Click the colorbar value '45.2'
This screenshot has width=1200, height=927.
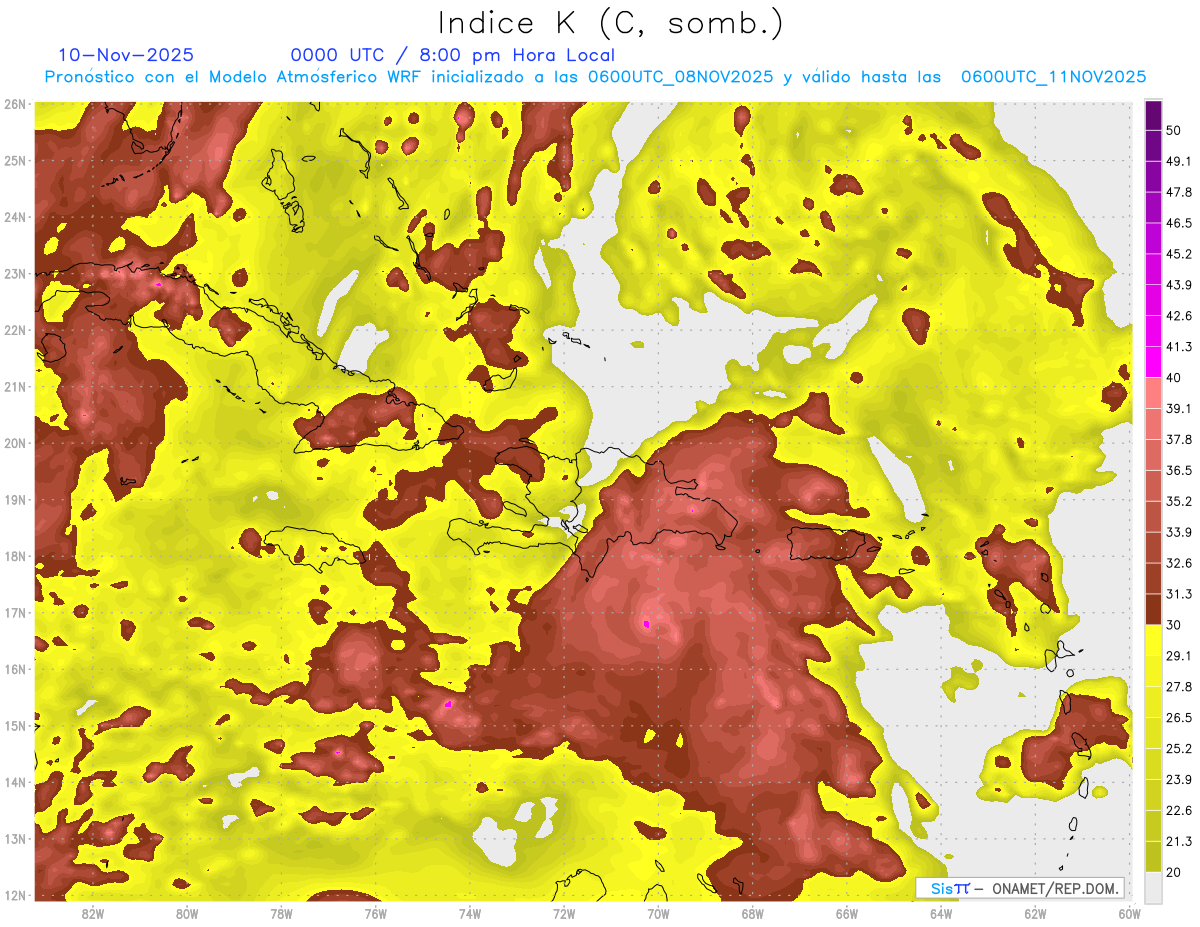[1178, 254]
